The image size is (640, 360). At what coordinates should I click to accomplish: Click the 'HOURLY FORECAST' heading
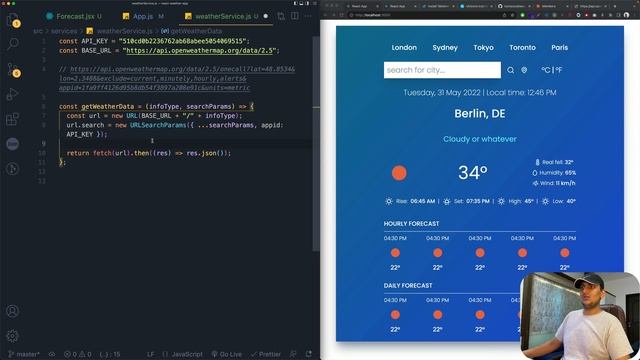[x=411, y=224]
